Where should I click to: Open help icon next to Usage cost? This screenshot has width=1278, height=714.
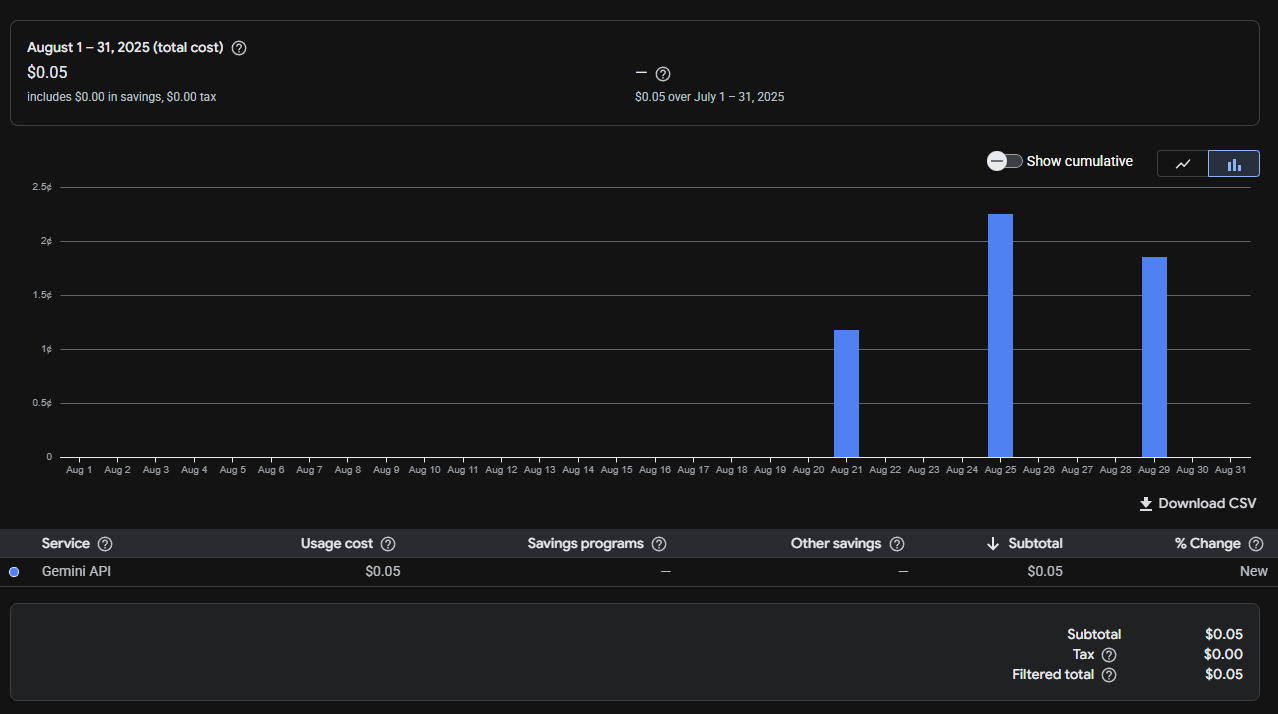coord(388,544)
